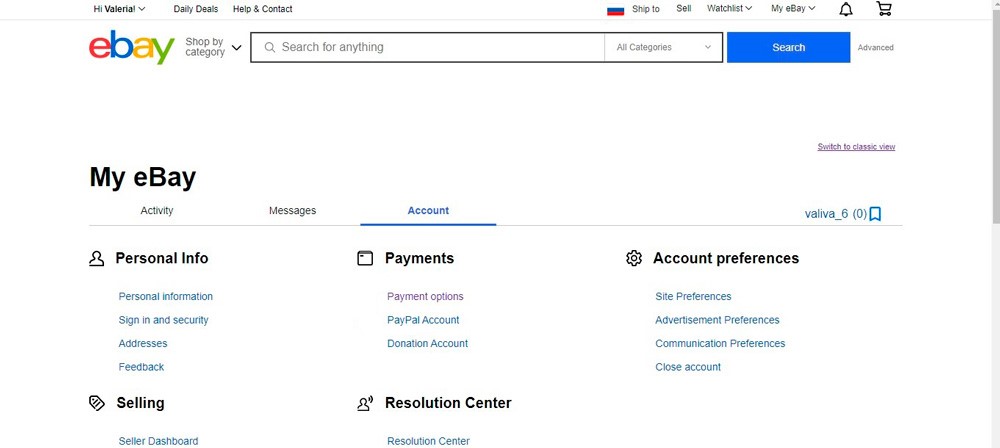Open Addresses link

tap(143, 343)
